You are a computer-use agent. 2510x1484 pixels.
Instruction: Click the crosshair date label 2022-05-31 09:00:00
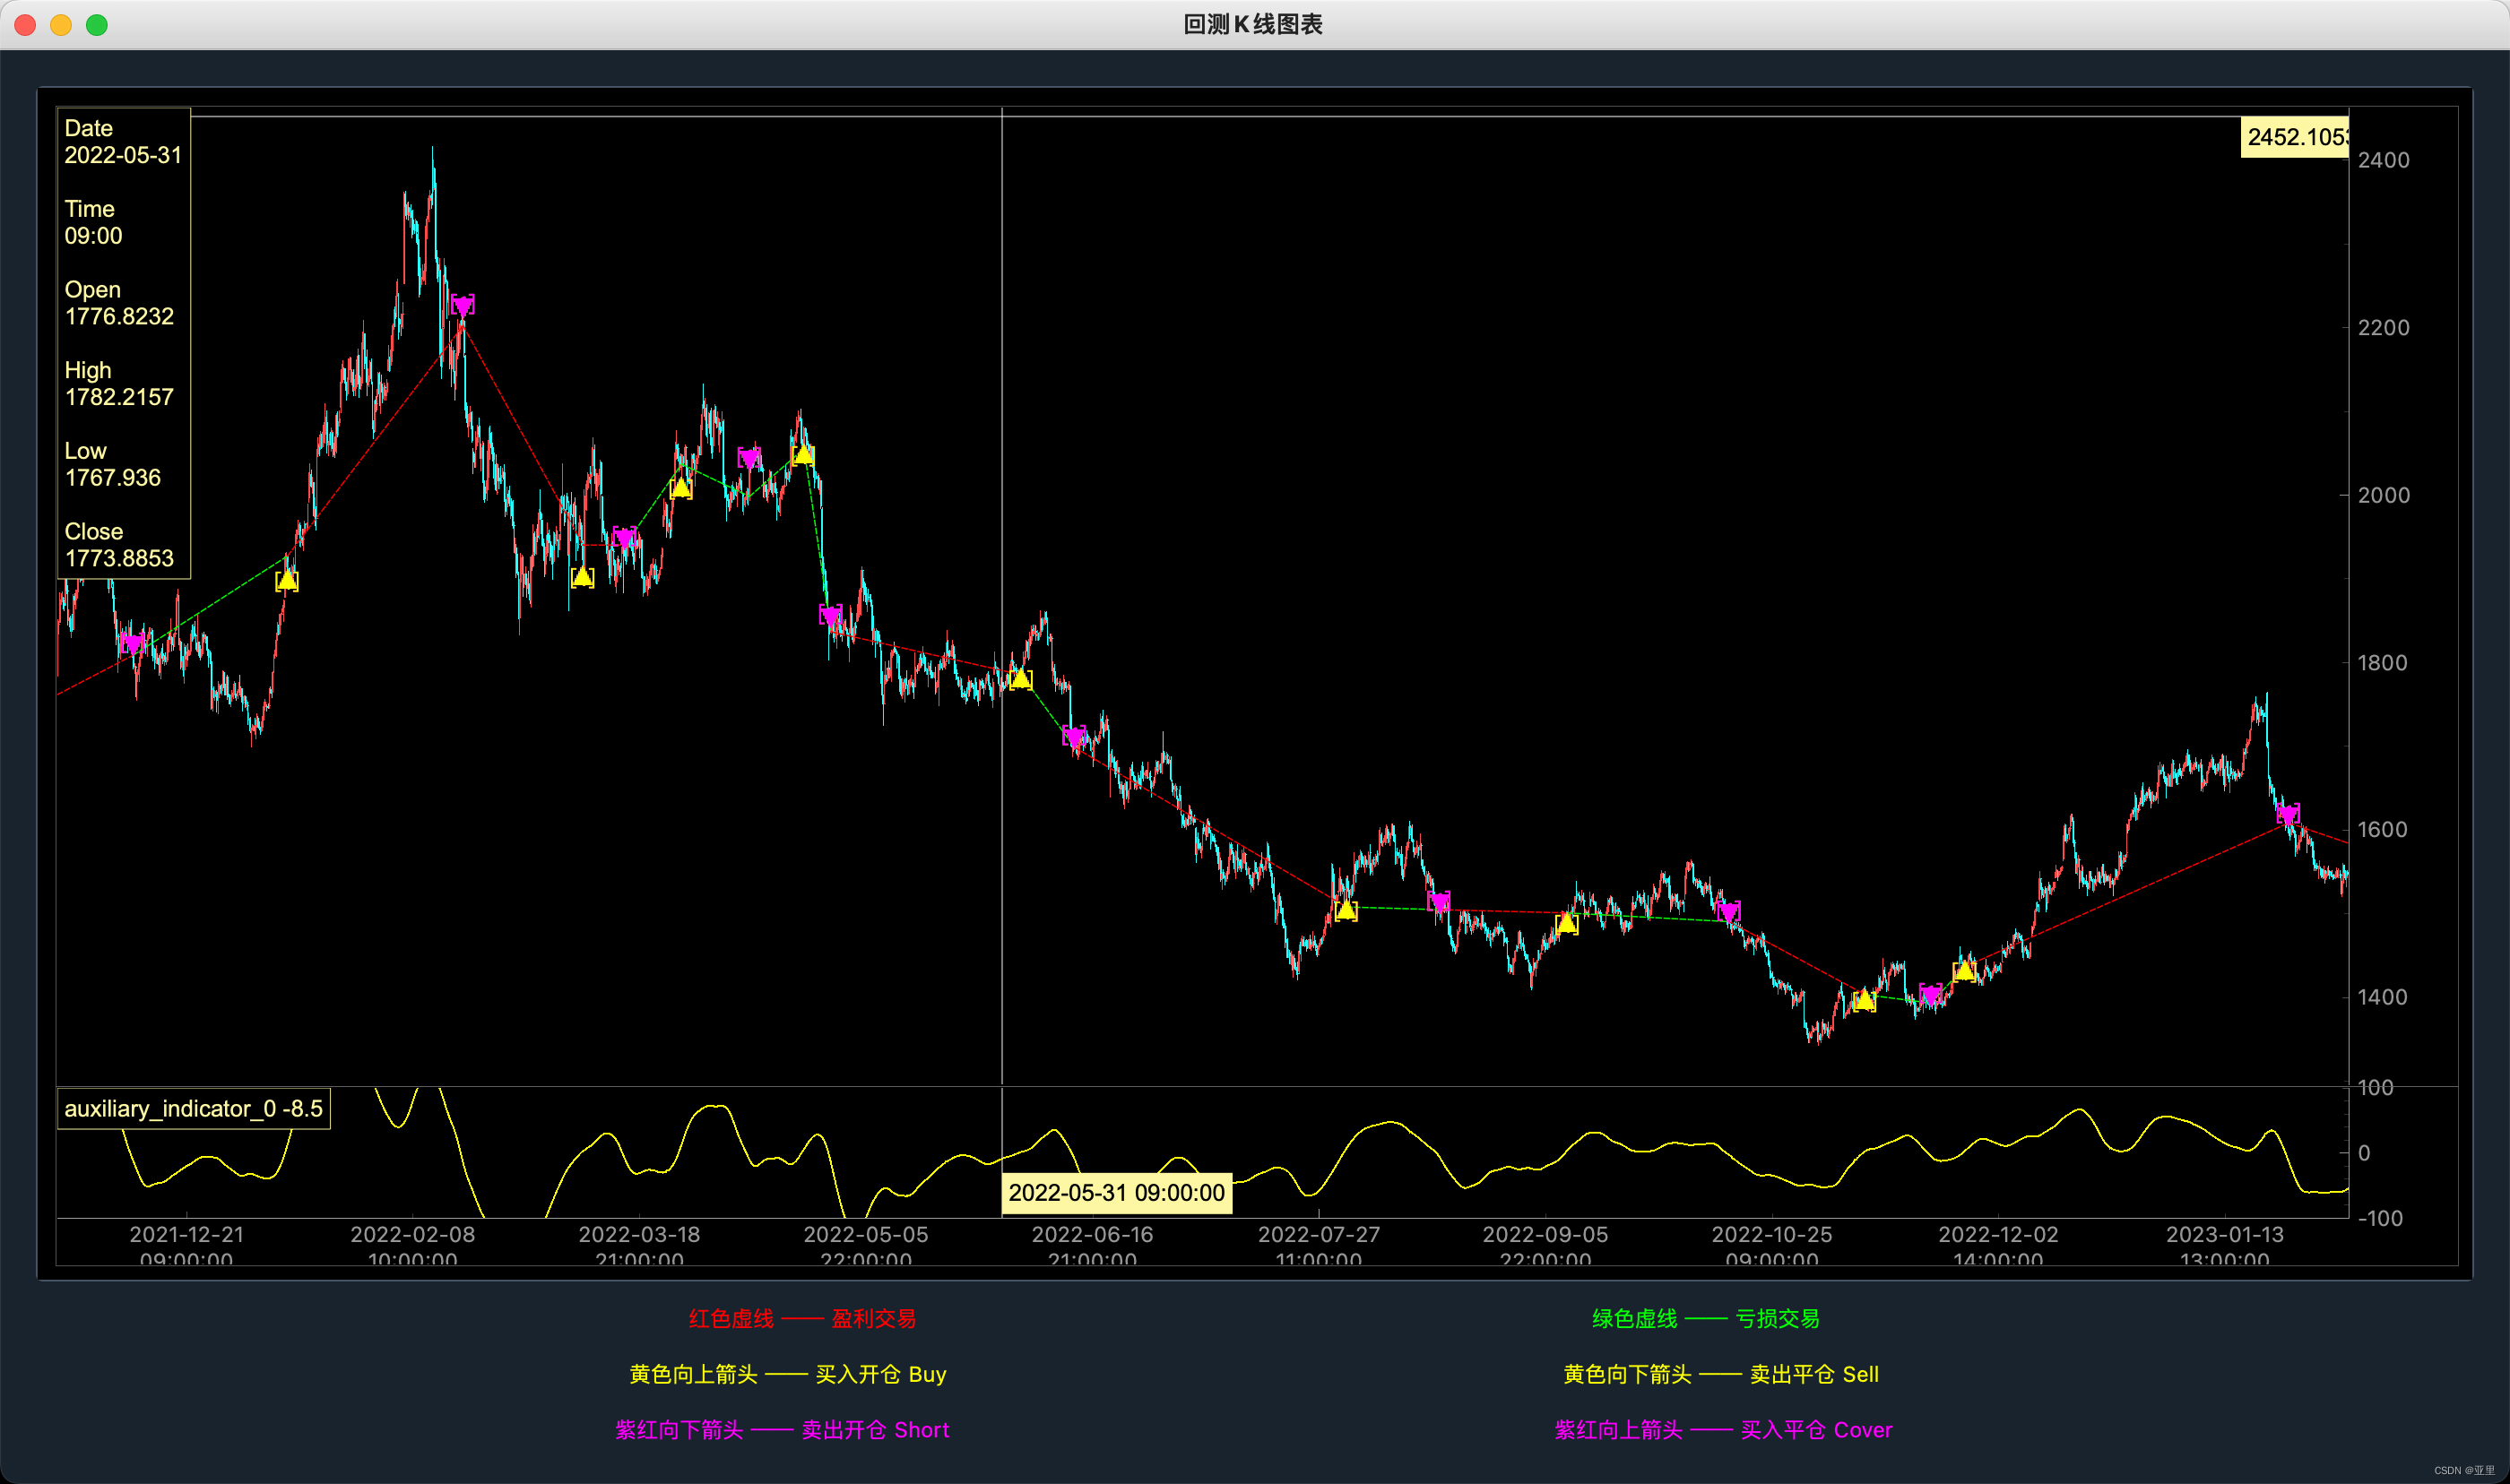click(1116, 1193)
